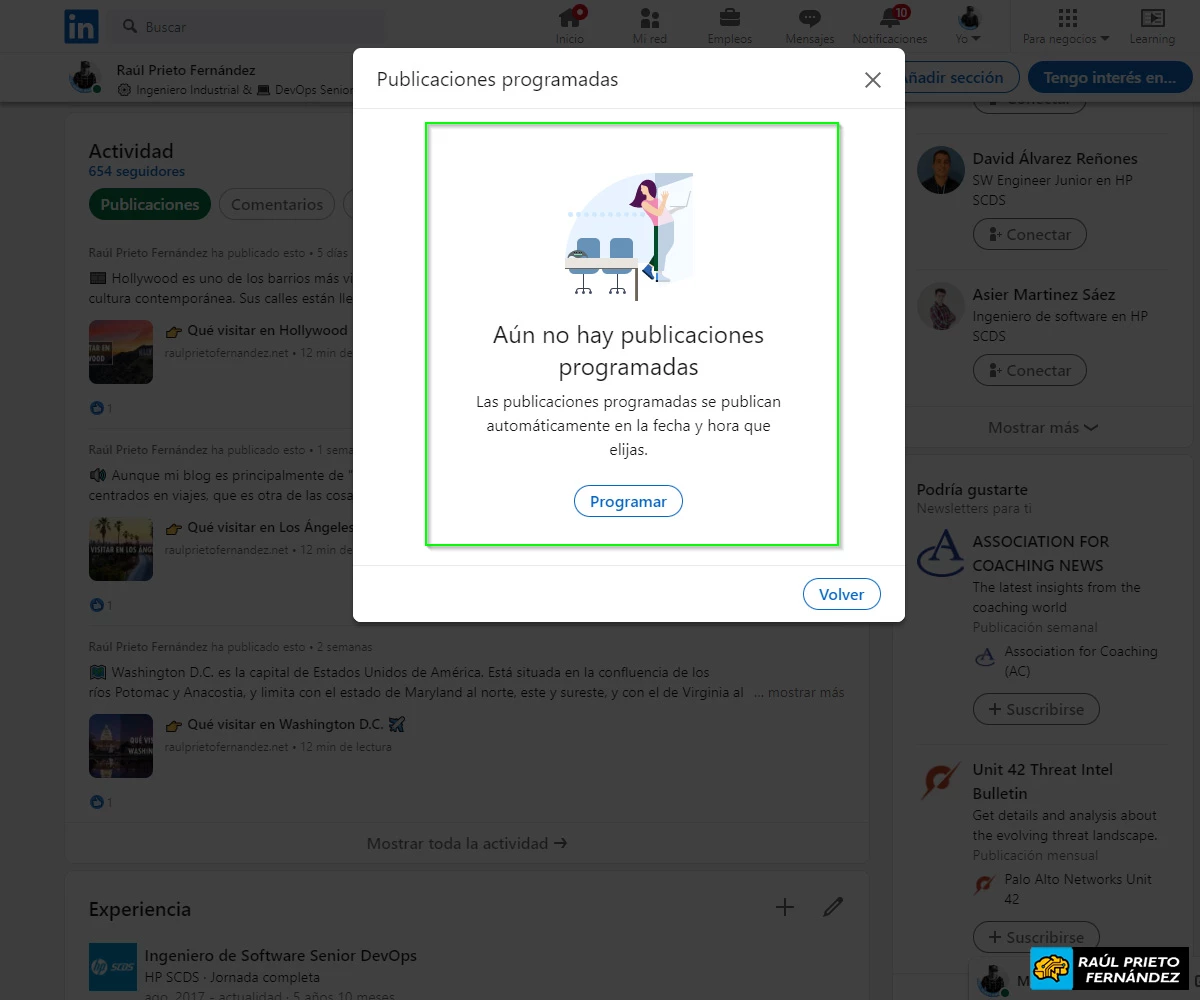The image size is (1200, 1000).
Task: Open the Empleos briefcase icon
Action: (x=729, y=24)
